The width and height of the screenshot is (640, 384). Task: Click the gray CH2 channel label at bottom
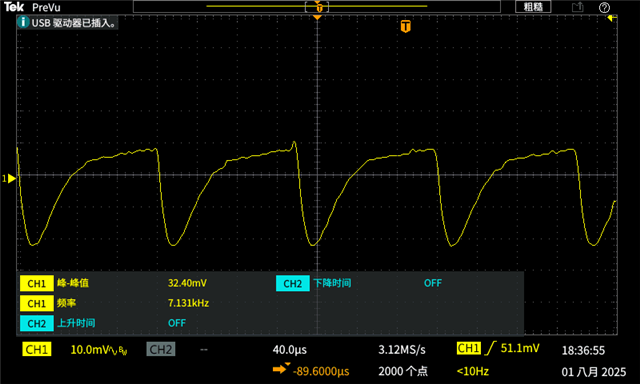pos(160,349)
